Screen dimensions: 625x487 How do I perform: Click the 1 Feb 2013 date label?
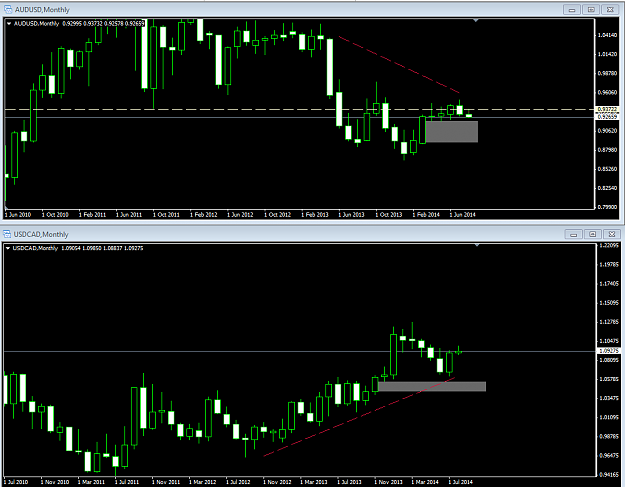tap(315, 215)
